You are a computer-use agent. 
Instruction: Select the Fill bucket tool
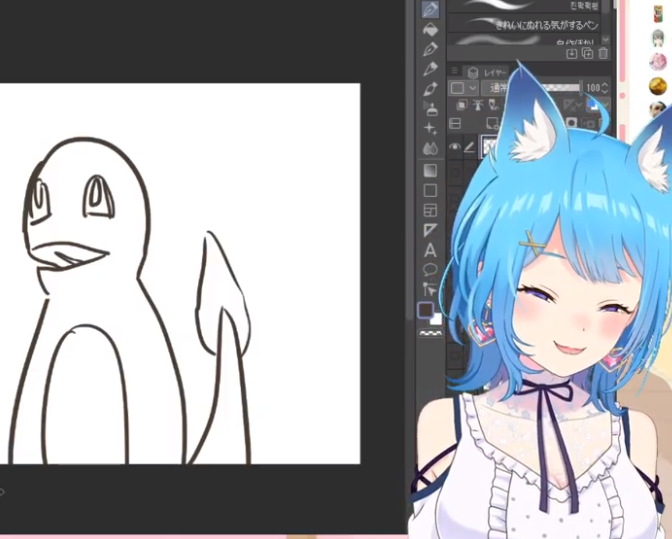click(430, 30)
